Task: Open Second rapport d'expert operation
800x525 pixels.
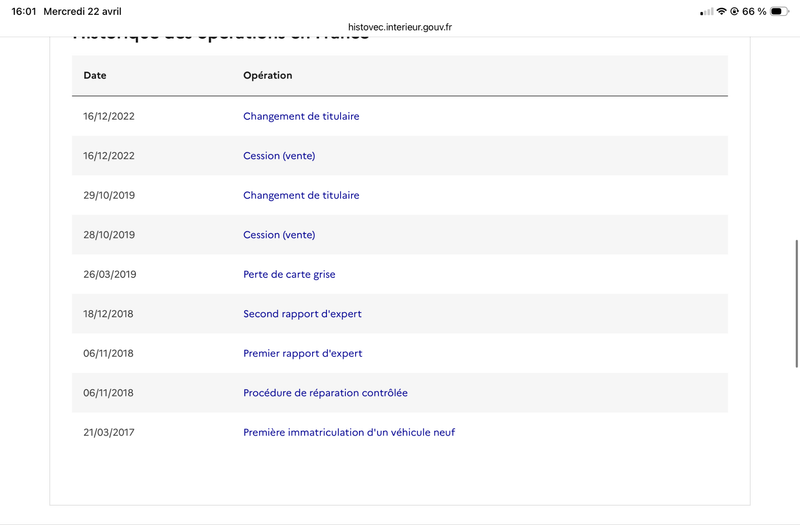Action: pyautogui.click(x=302, y=314)
